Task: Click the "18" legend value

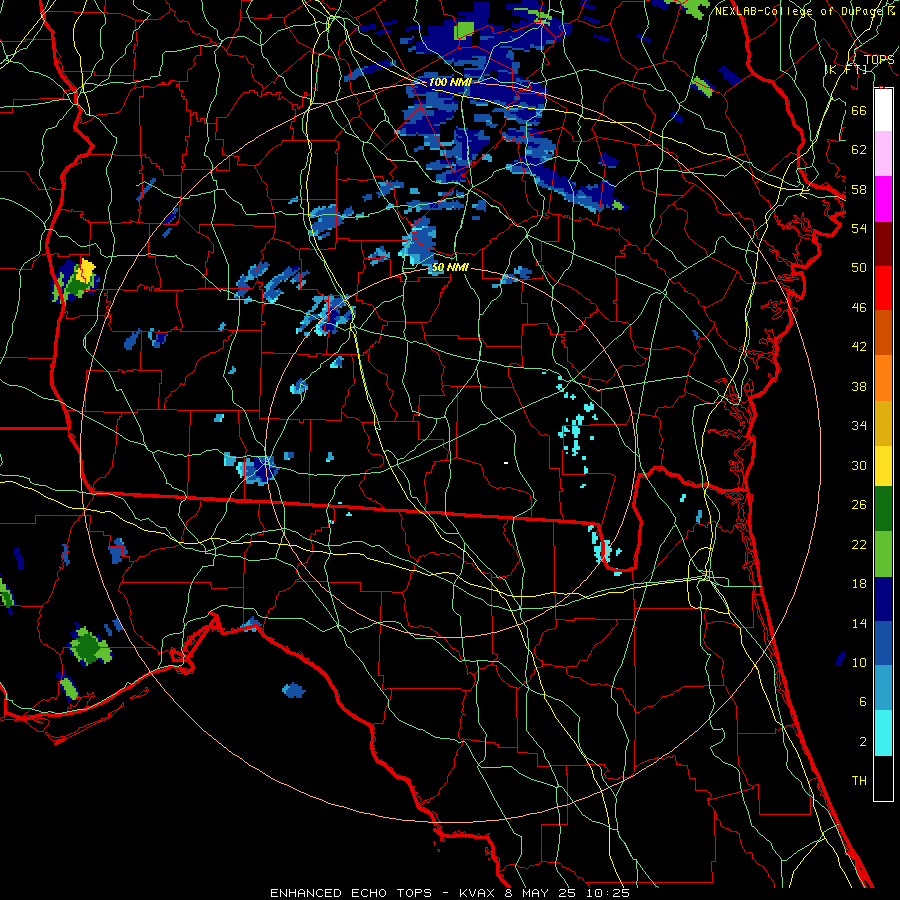Action: point(859,584)
